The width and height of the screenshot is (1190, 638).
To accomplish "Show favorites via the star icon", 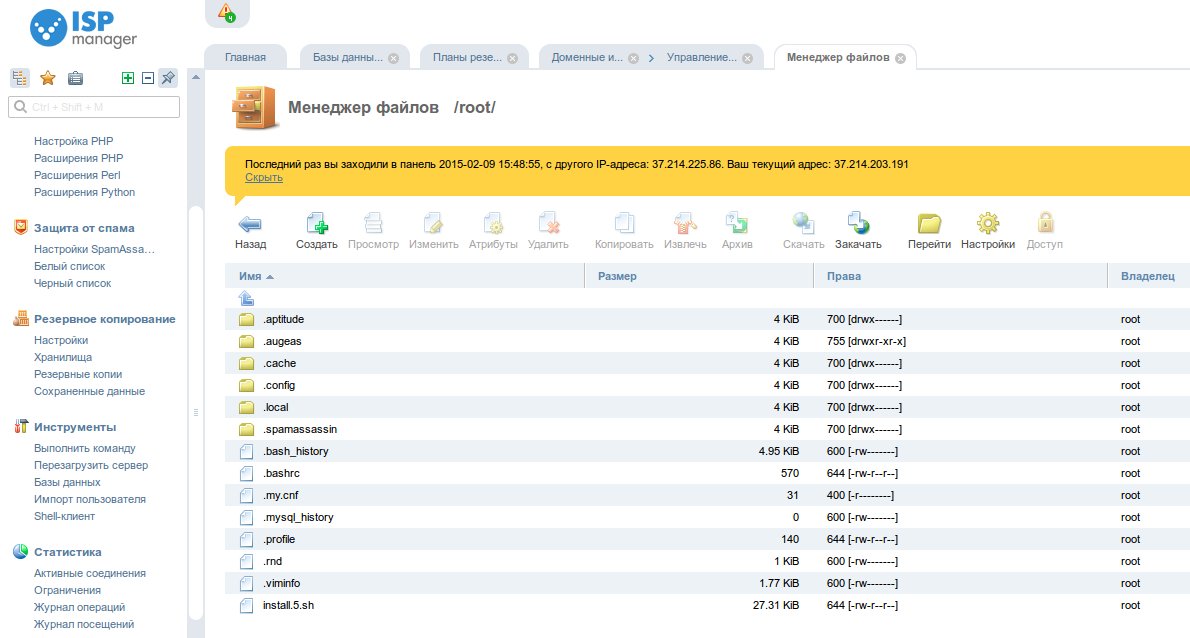I will pyautogui.click(x=47, y=78).
